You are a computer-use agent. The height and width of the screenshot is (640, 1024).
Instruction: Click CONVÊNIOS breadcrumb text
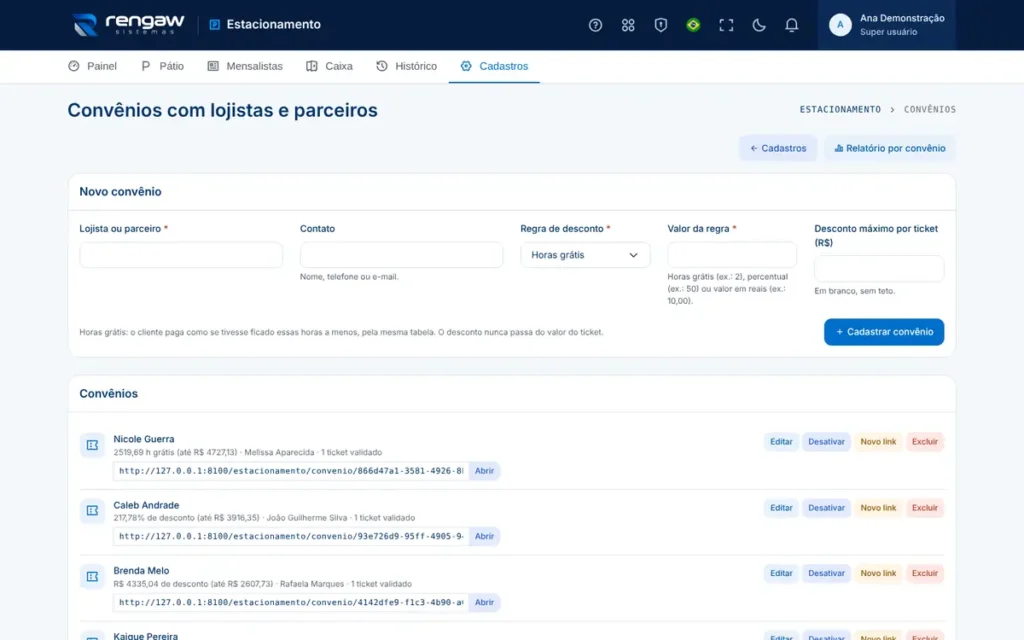[929, 110]
